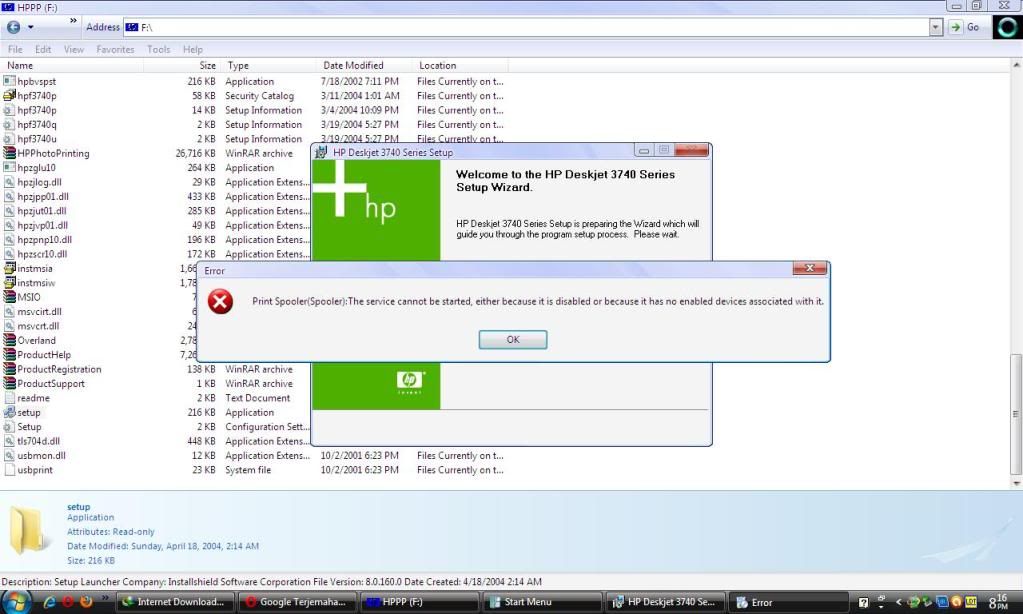
Task: Select the file name hpzjut01.dll
Action: tap(42, 211)
